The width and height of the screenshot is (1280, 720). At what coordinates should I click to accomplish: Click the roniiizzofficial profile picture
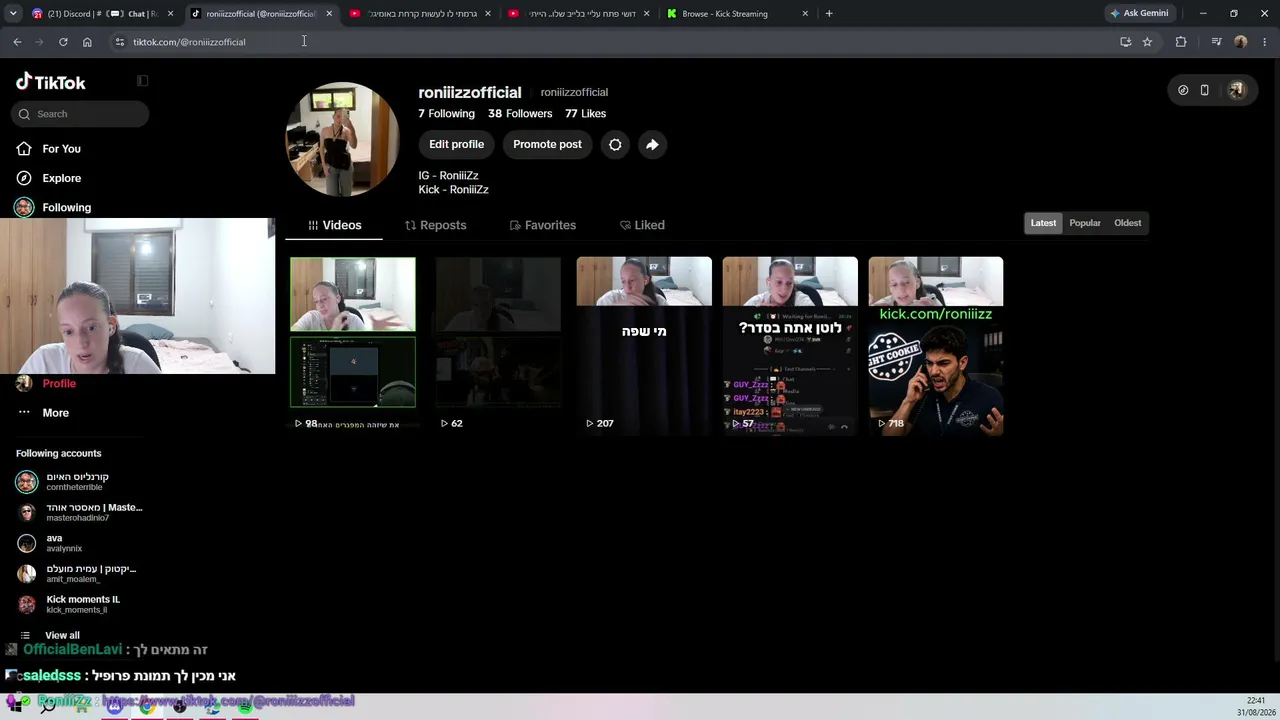[x=343, y=139]
